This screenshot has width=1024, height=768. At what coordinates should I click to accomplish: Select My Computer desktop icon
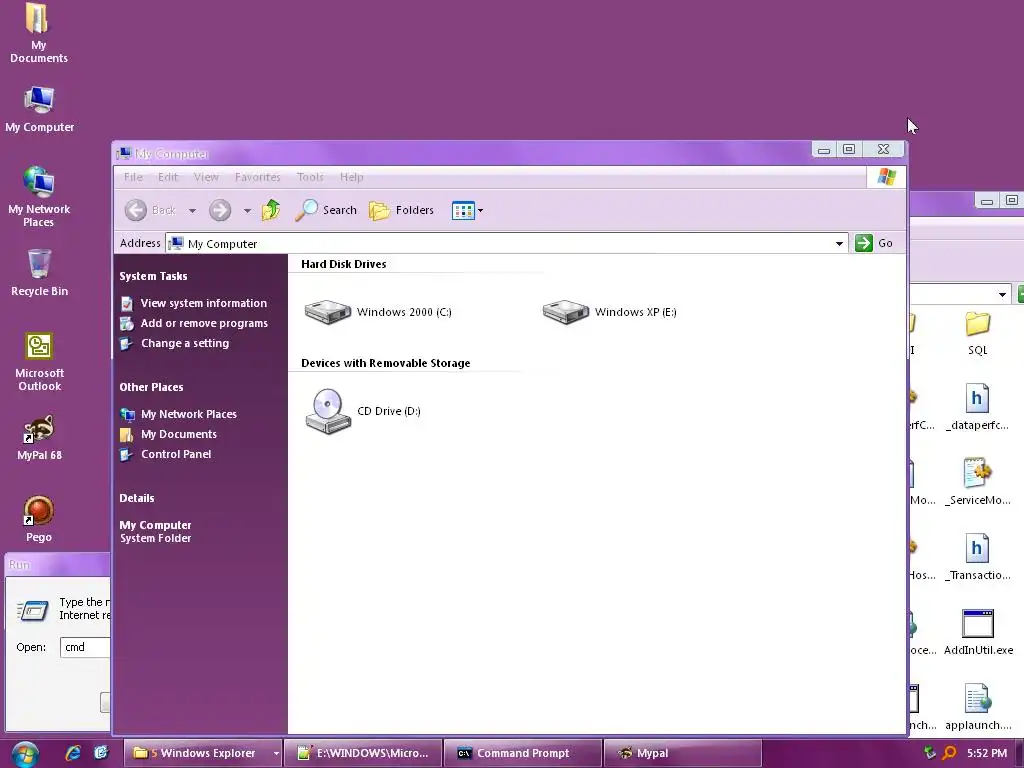39,110
